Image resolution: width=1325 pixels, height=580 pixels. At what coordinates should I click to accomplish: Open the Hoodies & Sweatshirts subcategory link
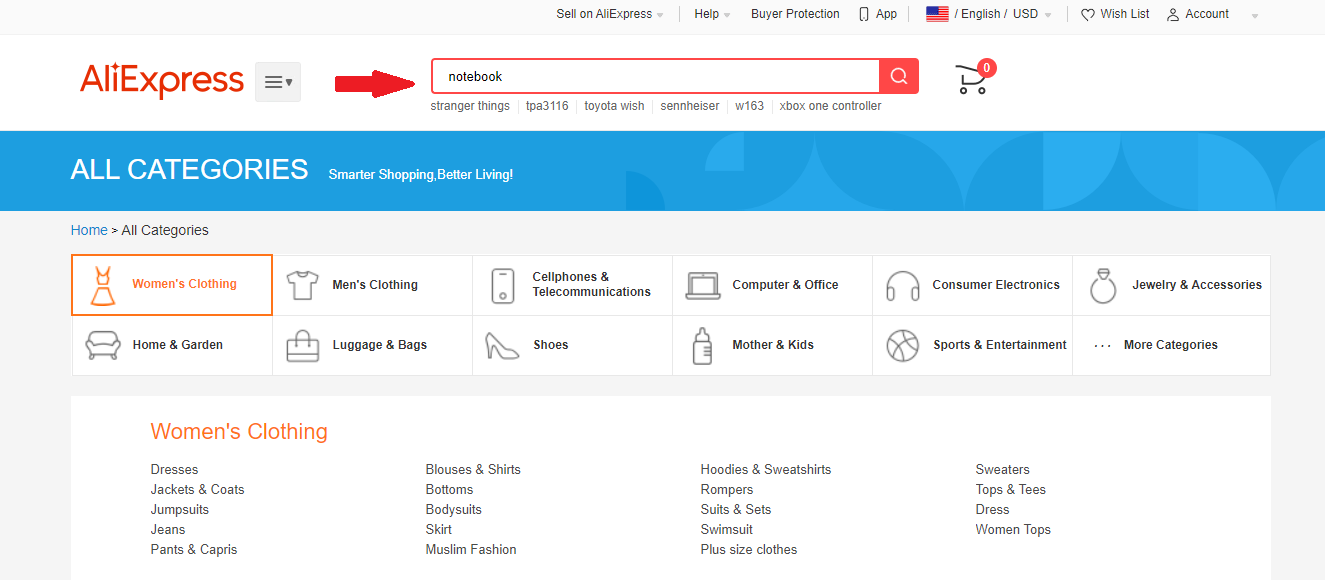(766, 470)
